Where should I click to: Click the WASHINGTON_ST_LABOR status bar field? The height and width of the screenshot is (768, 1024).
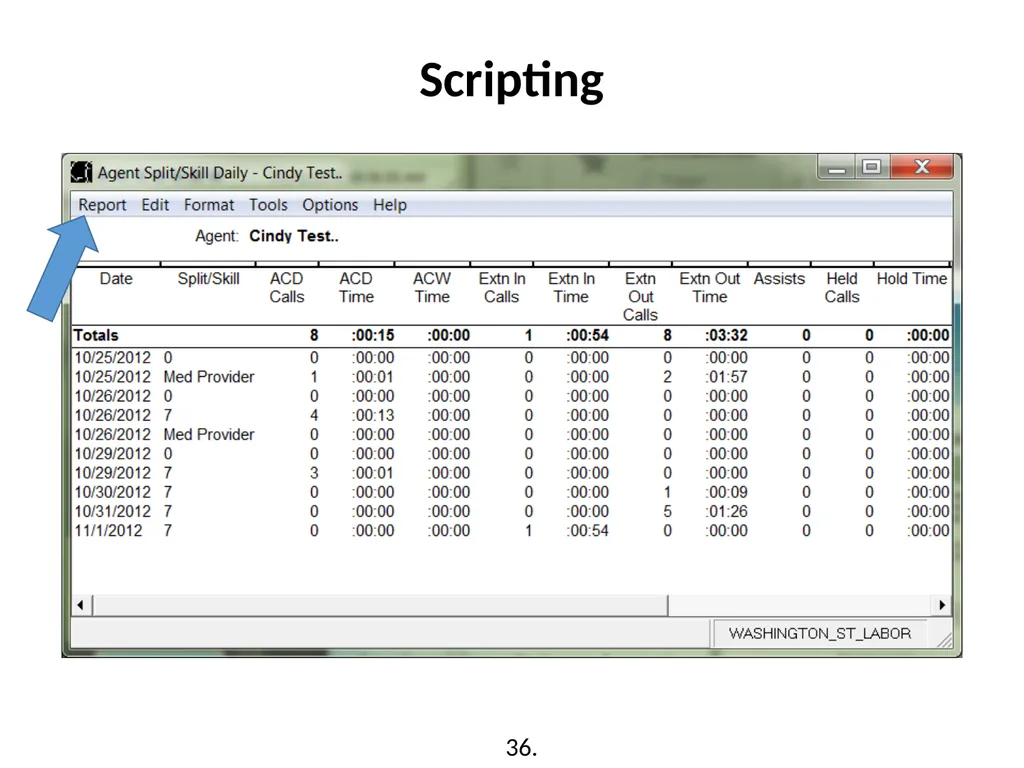pos(820,633)
